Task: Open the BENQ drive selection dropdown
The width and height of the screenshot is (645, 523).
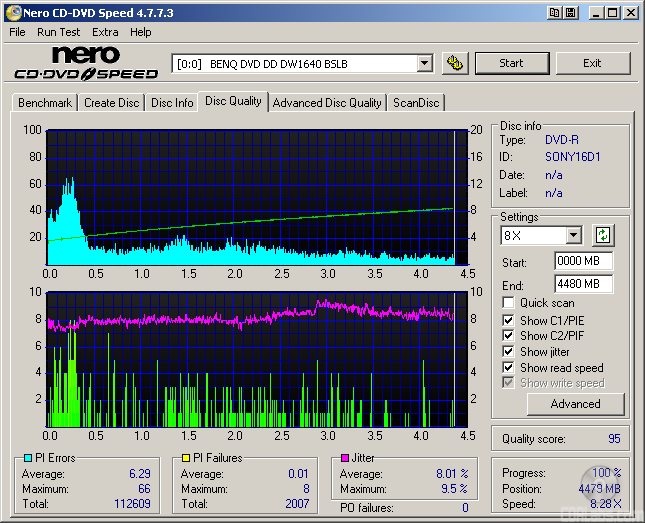Action: pyautogui.click(x=424, y=63)
